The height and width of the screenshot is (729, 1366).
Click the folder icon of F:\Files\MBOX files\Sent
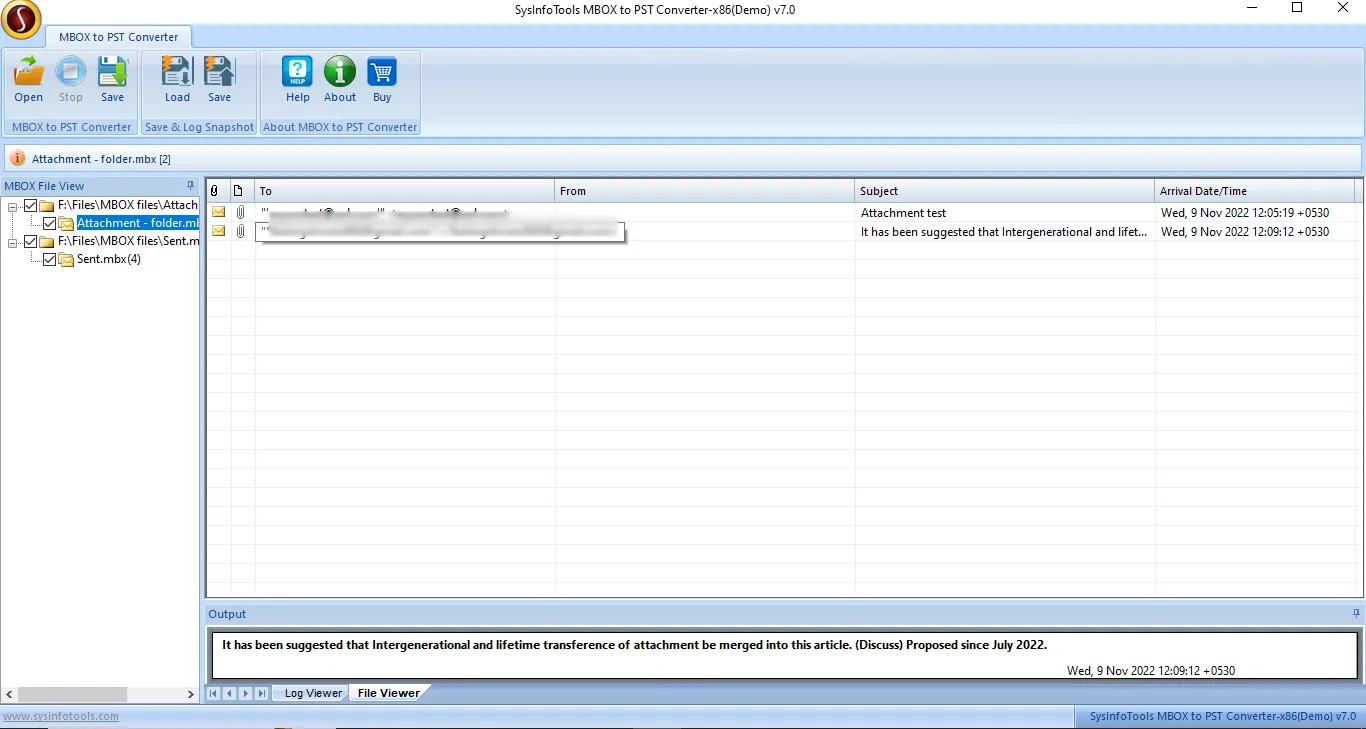pos(47,241)
